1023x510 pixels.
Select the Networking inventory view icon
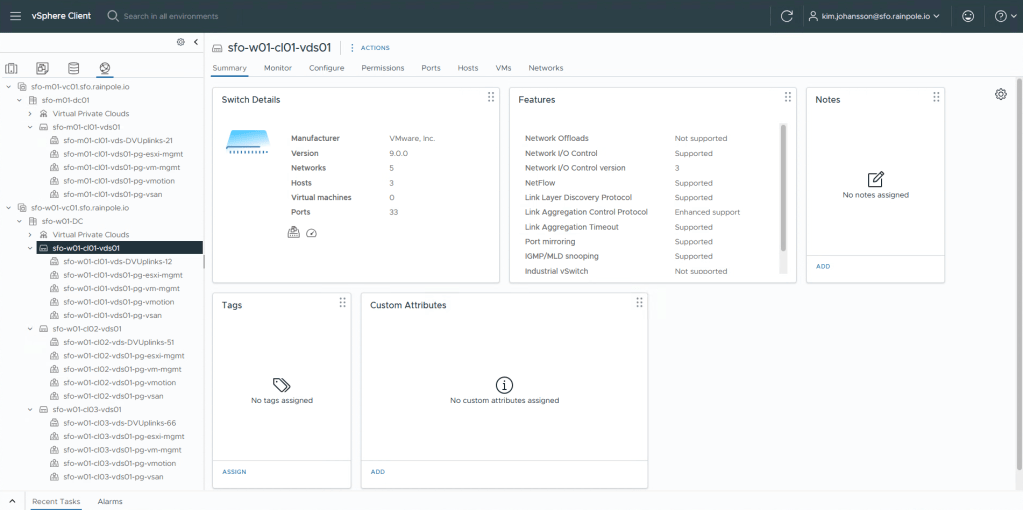pos(104,68)
